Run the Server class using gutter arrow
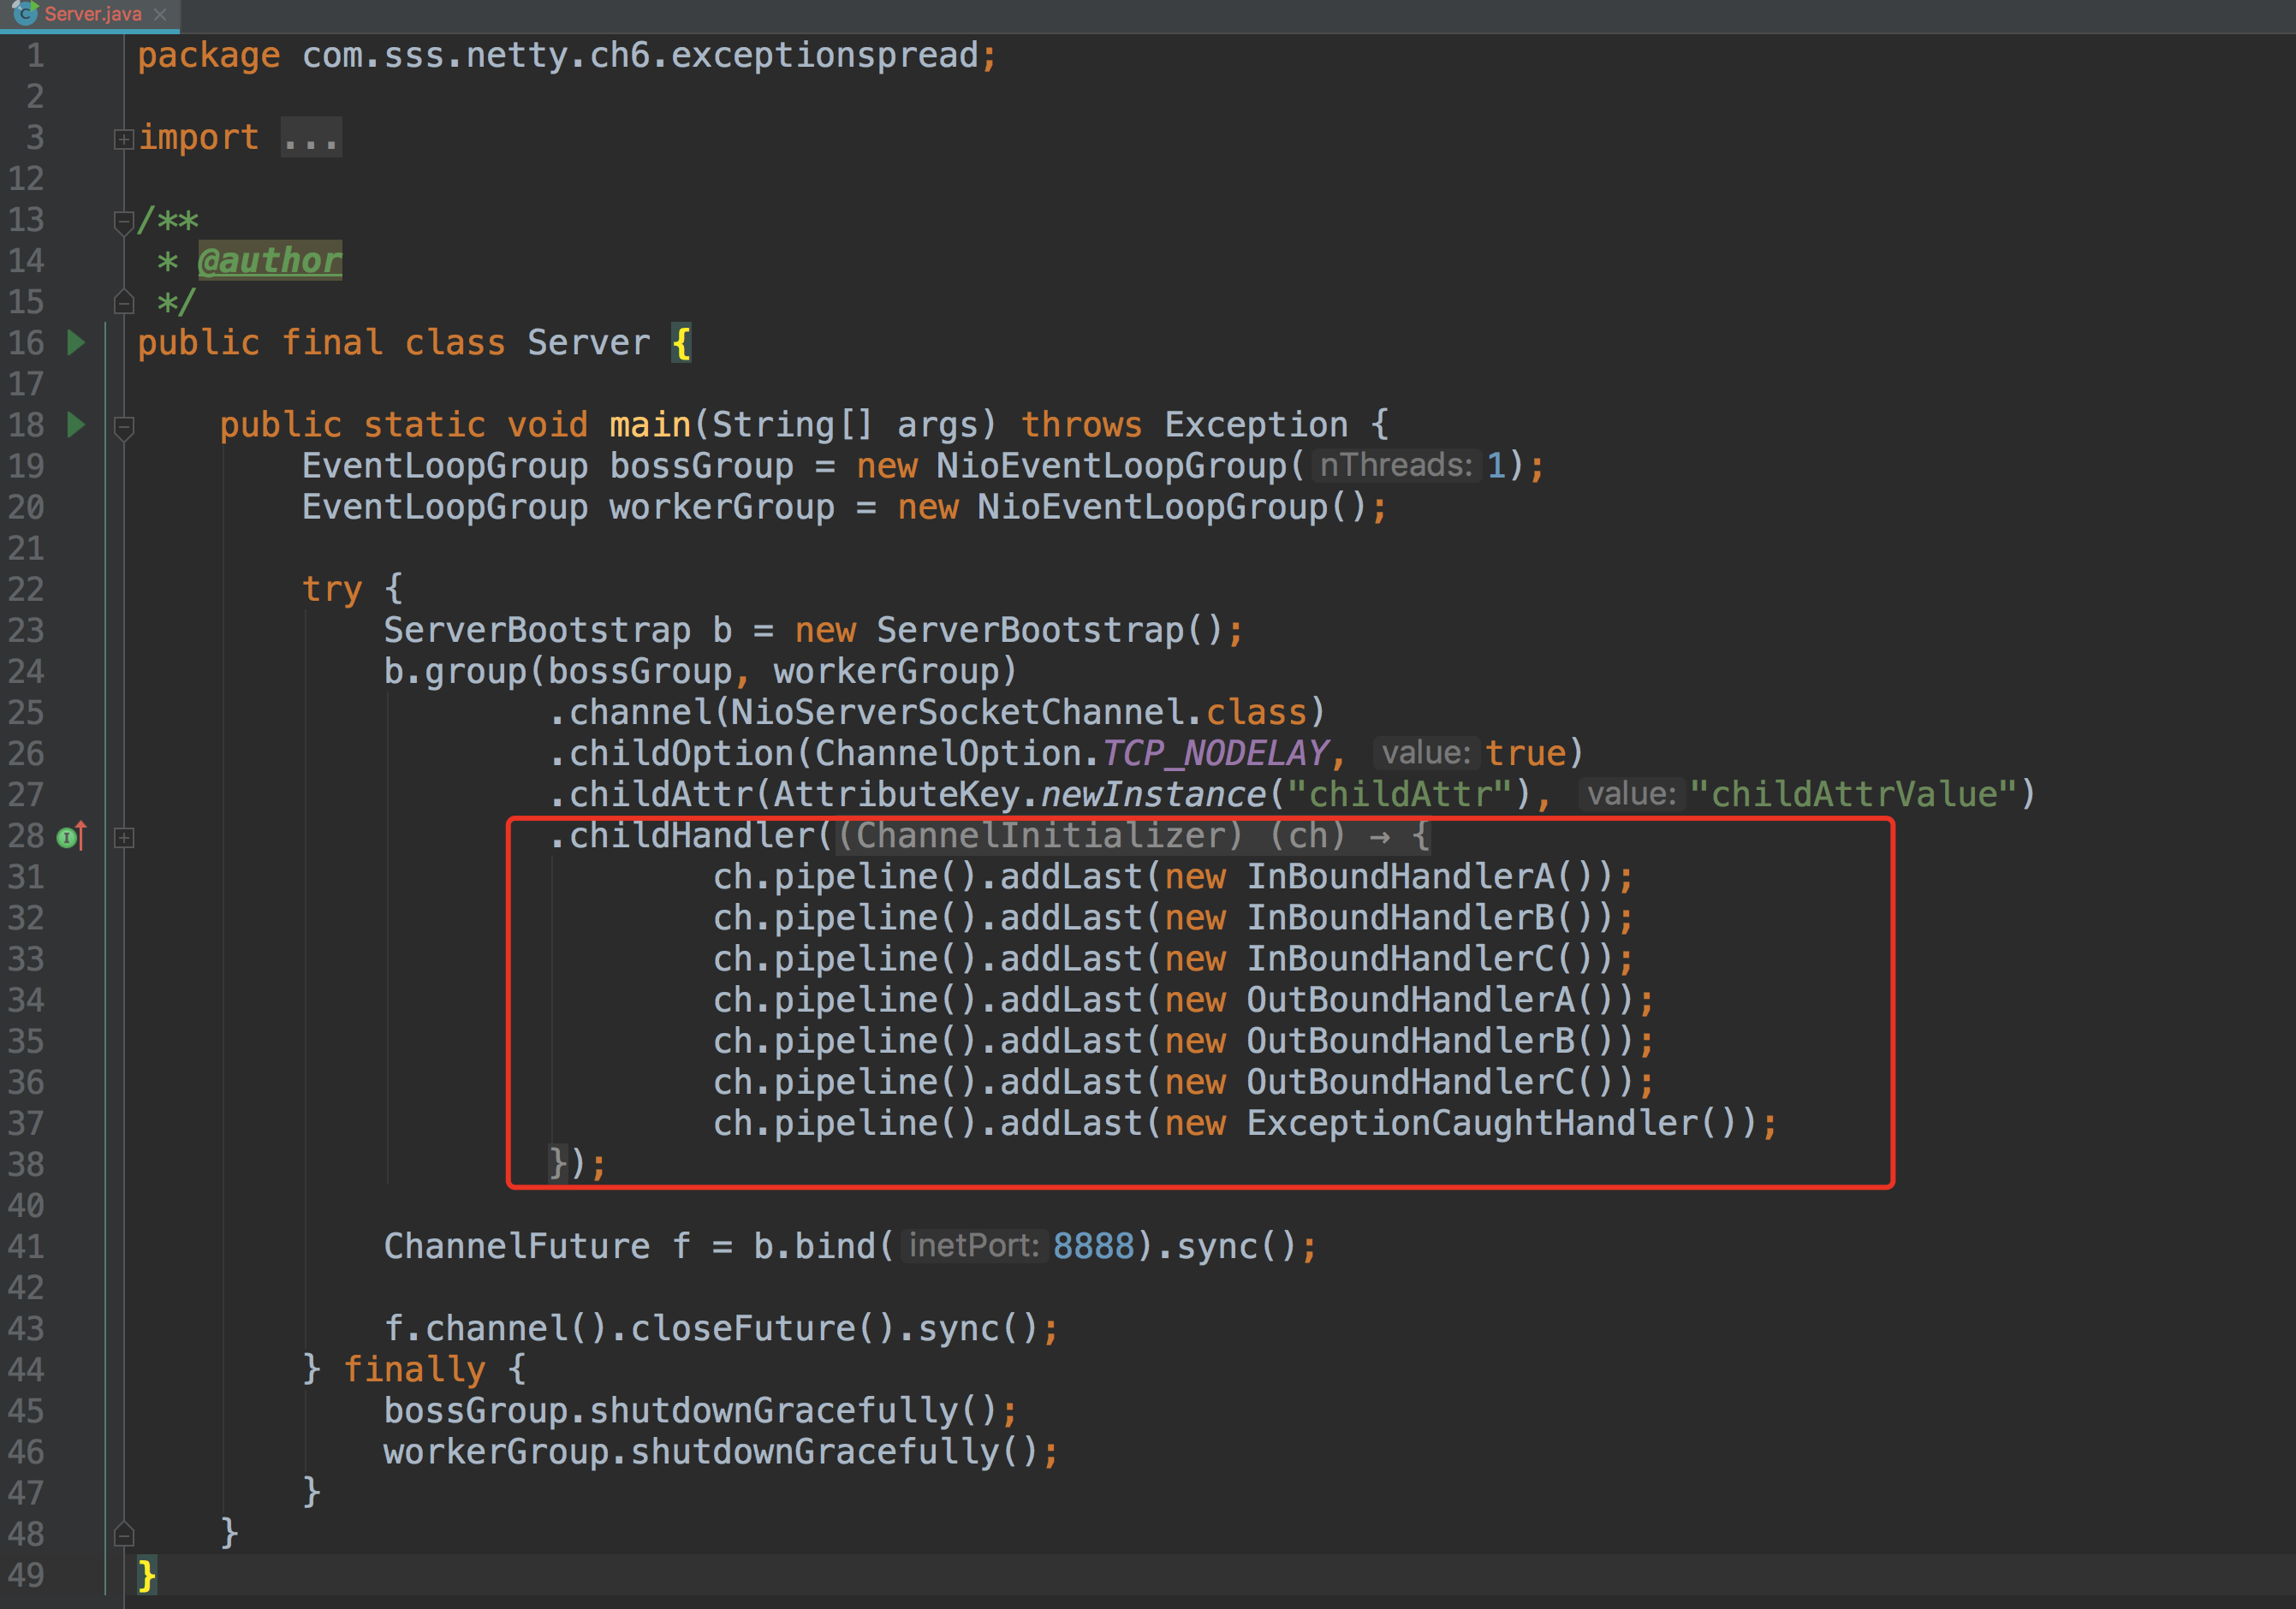2296x1609 pixels. click(76, 343)
